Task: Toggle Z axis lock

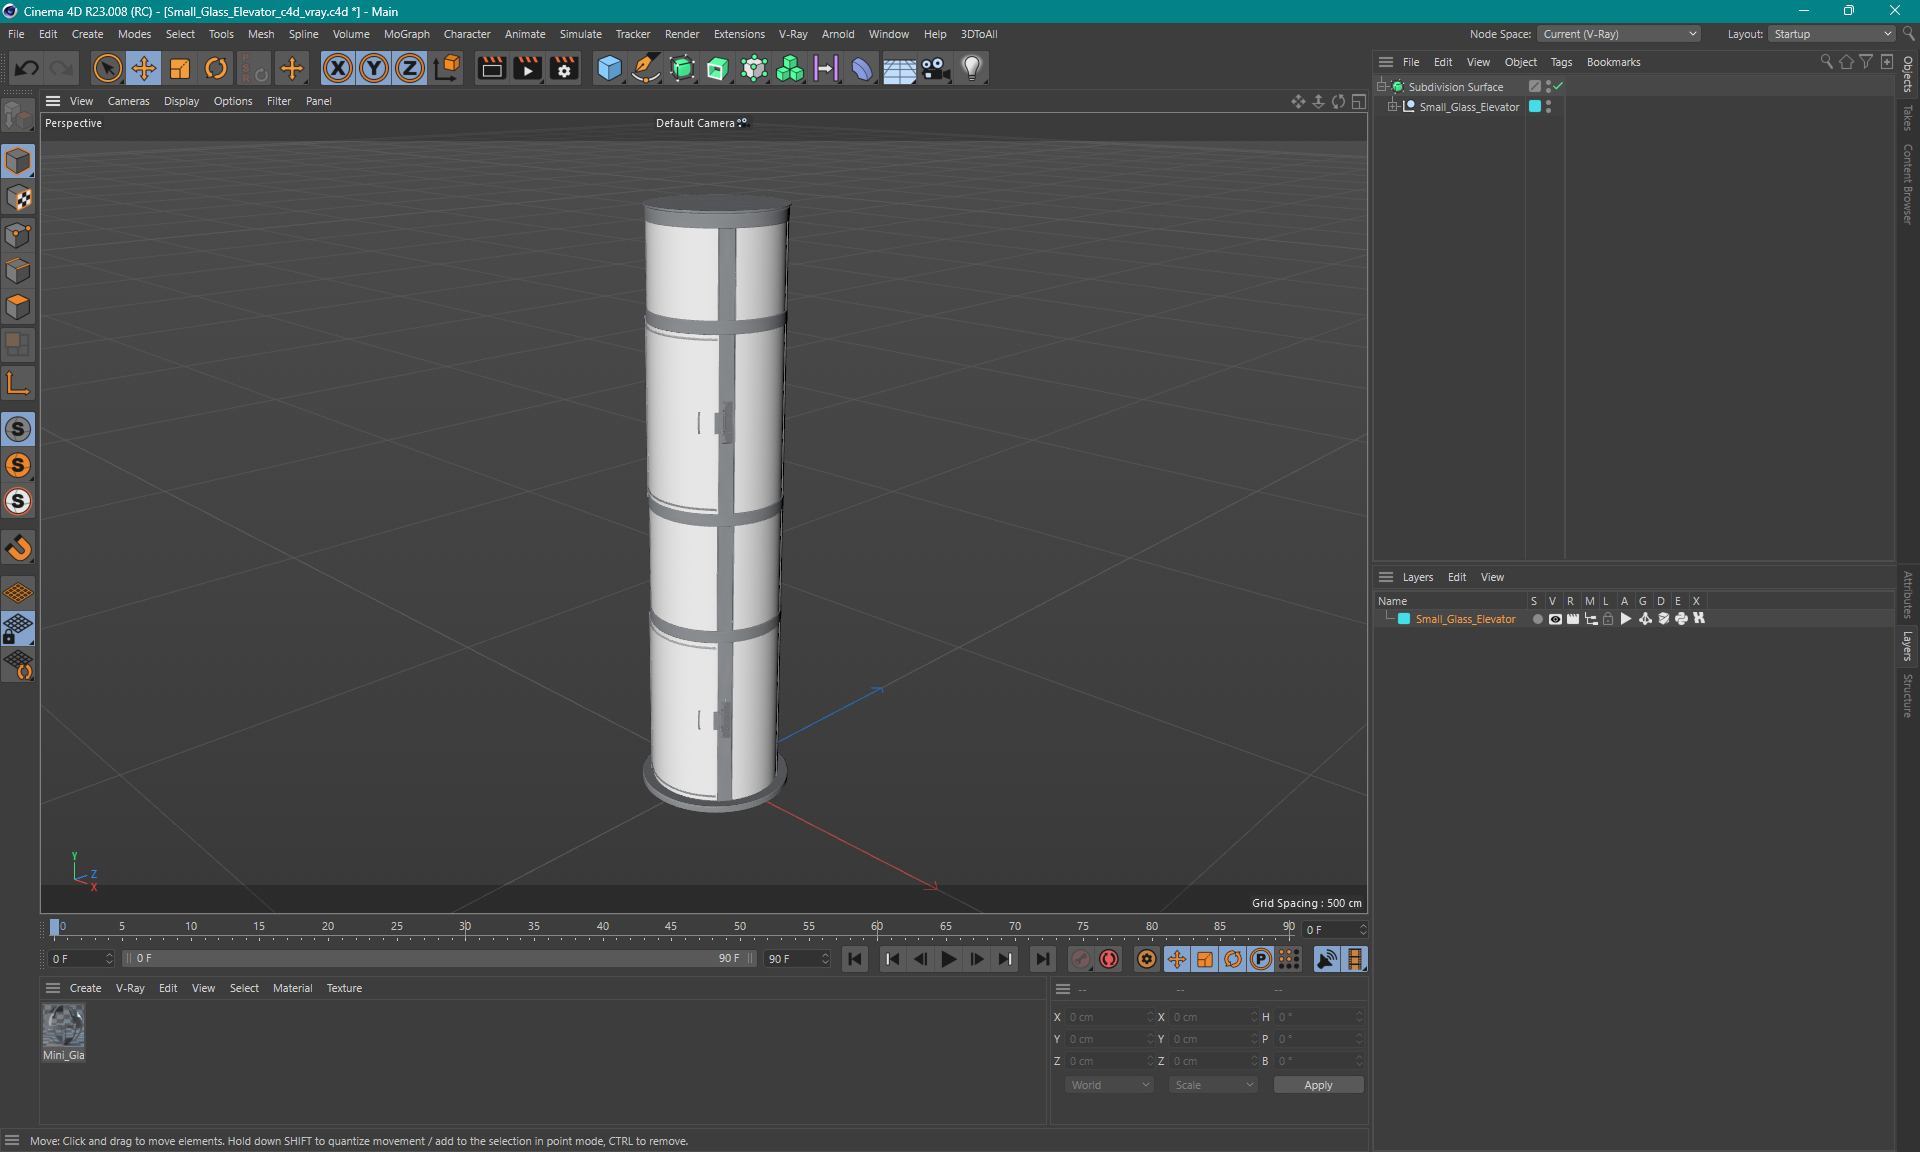Action: [x=410, y=68]
